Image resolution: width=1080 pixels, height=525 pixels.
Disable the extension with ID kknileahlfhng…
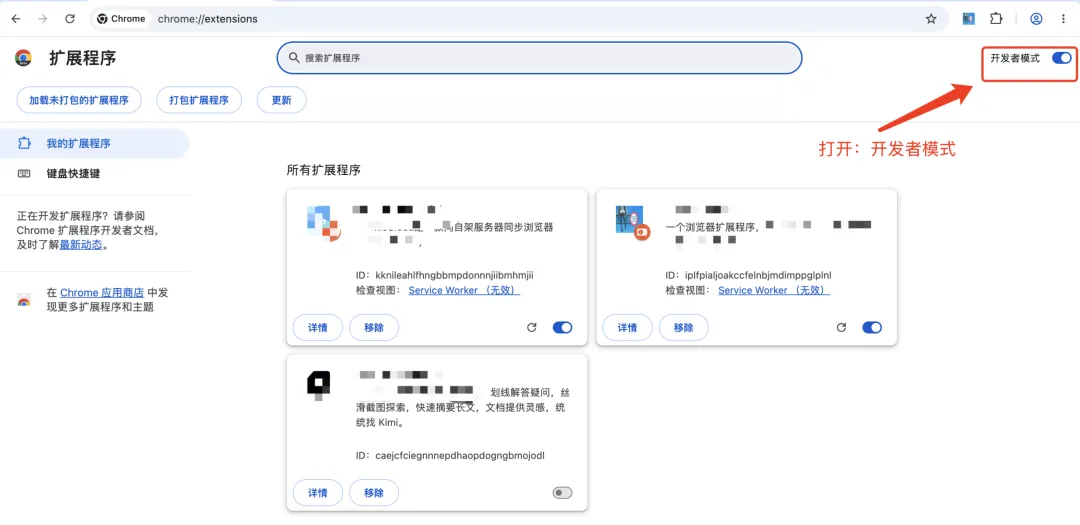click(562, 327)
